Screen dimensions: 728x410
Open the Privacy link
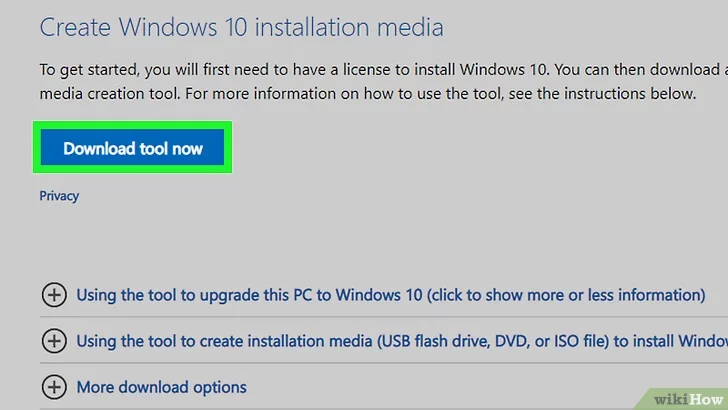coord(59,196)
